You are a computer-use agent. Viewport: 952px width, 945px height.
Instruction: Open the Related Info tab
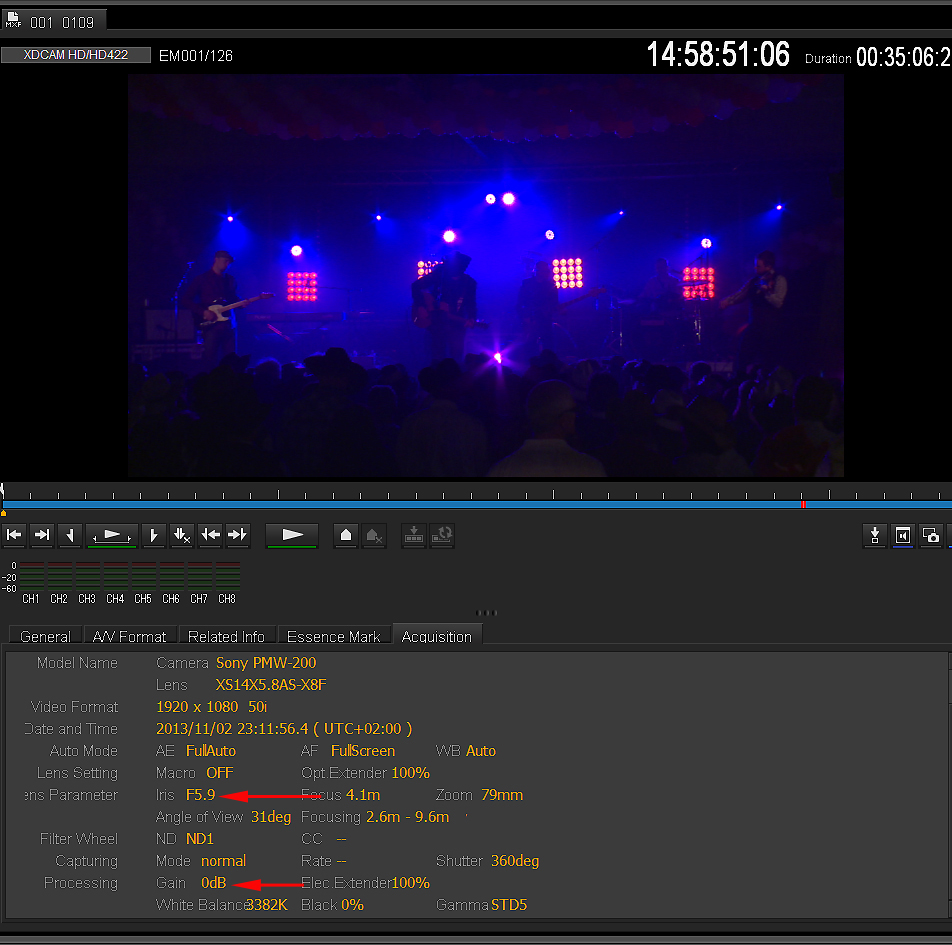[x=226, y=636]
